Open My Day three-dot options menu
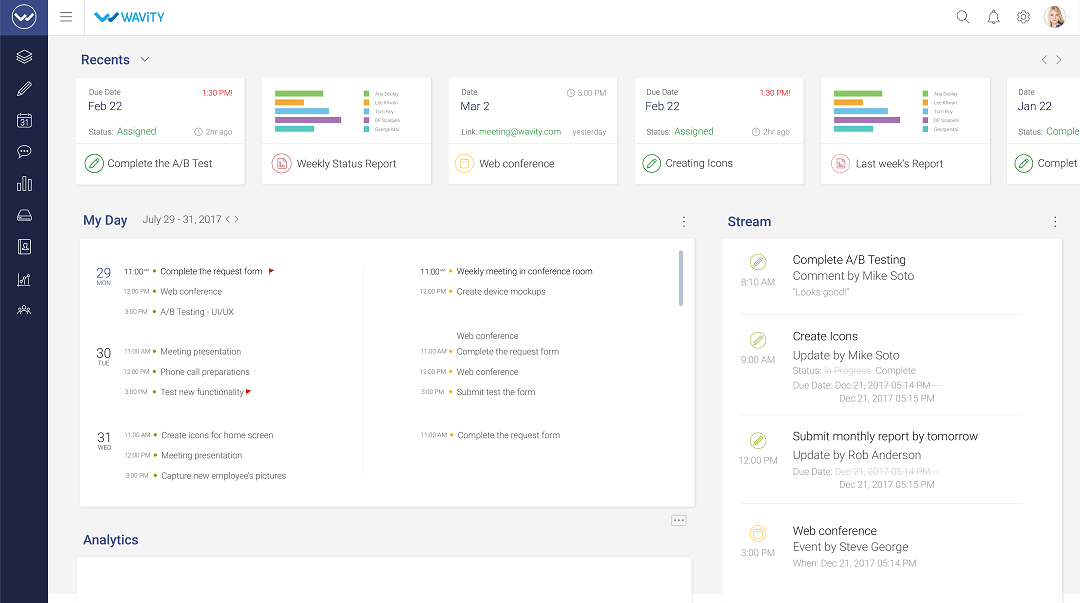 click(x=683, y=221)
